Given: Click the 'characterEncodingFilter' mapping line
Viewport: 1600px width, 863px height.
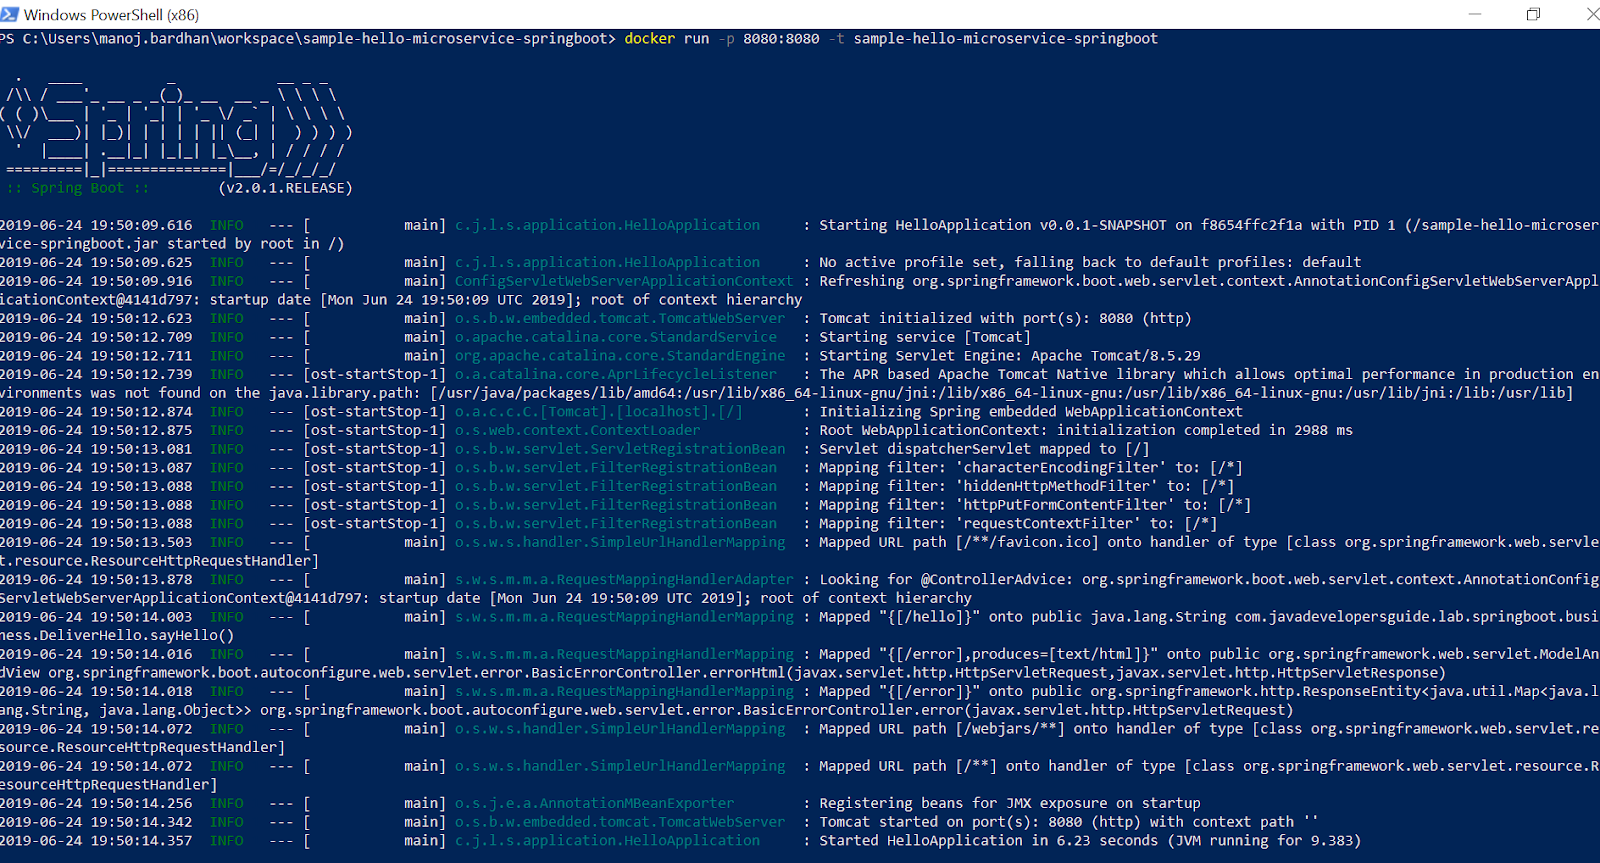Looking at the screenshot, I should (1031, 468).
